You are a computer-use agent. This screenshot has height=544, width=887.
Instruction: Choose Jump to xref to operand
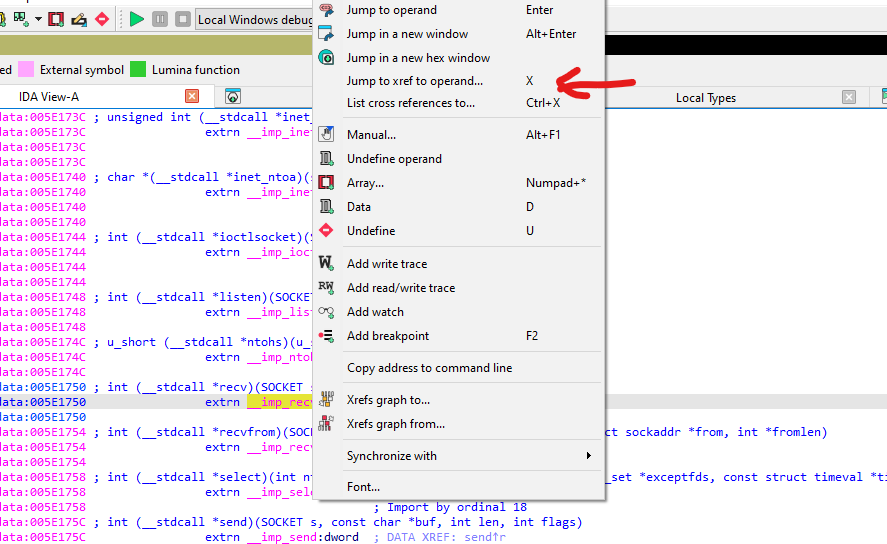point(414,81)
